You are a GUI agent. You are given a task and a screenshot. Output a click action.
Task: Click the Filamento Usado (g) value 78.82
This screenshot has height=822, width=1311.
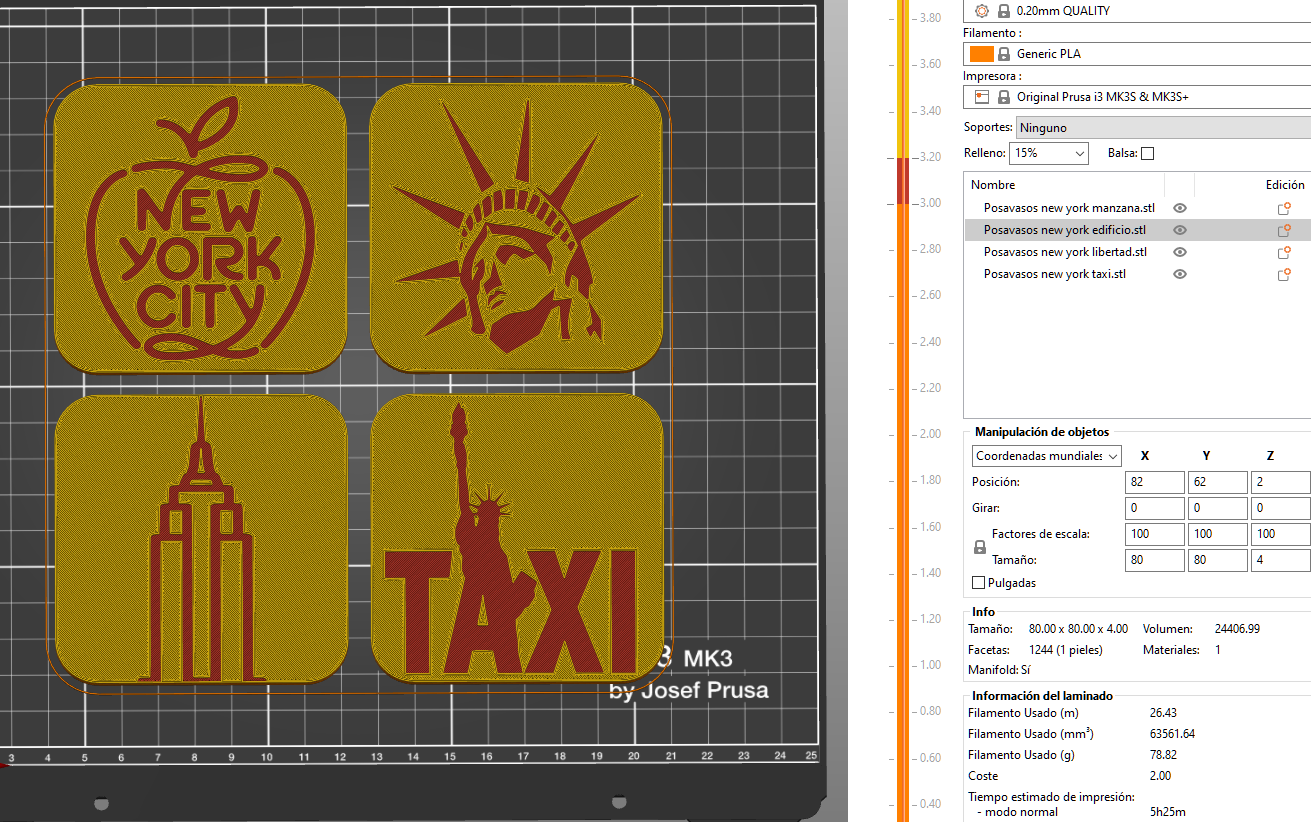[1165, 755]
